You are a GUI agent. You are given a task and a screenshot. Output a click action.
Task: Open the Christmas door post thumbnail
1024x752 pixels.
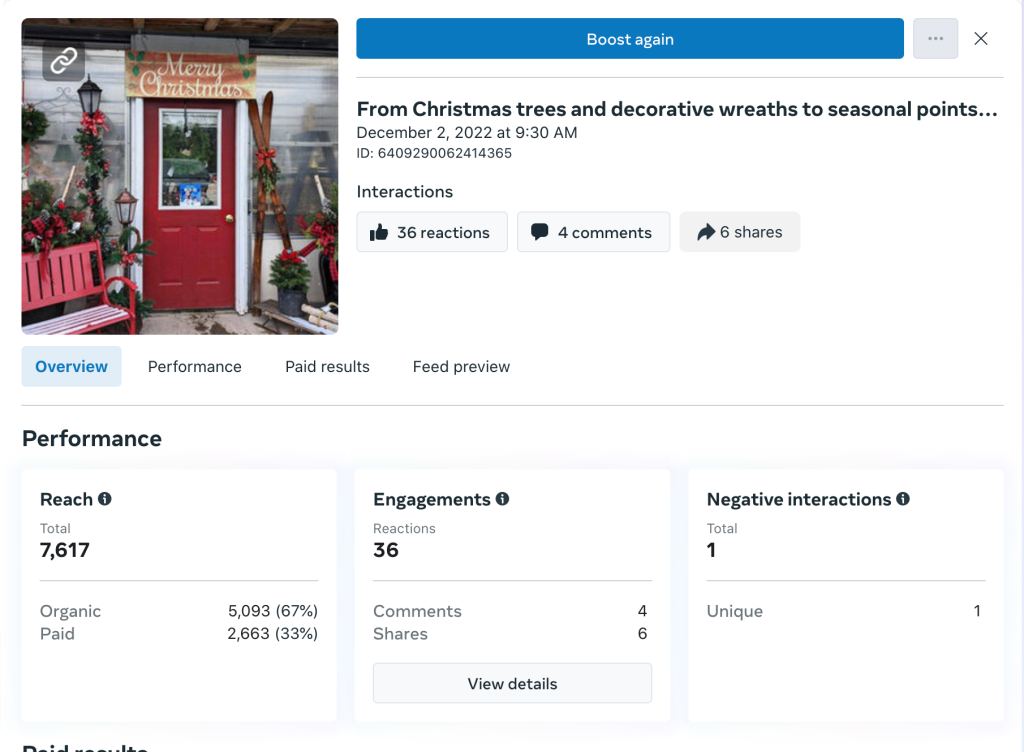(180, 176)
